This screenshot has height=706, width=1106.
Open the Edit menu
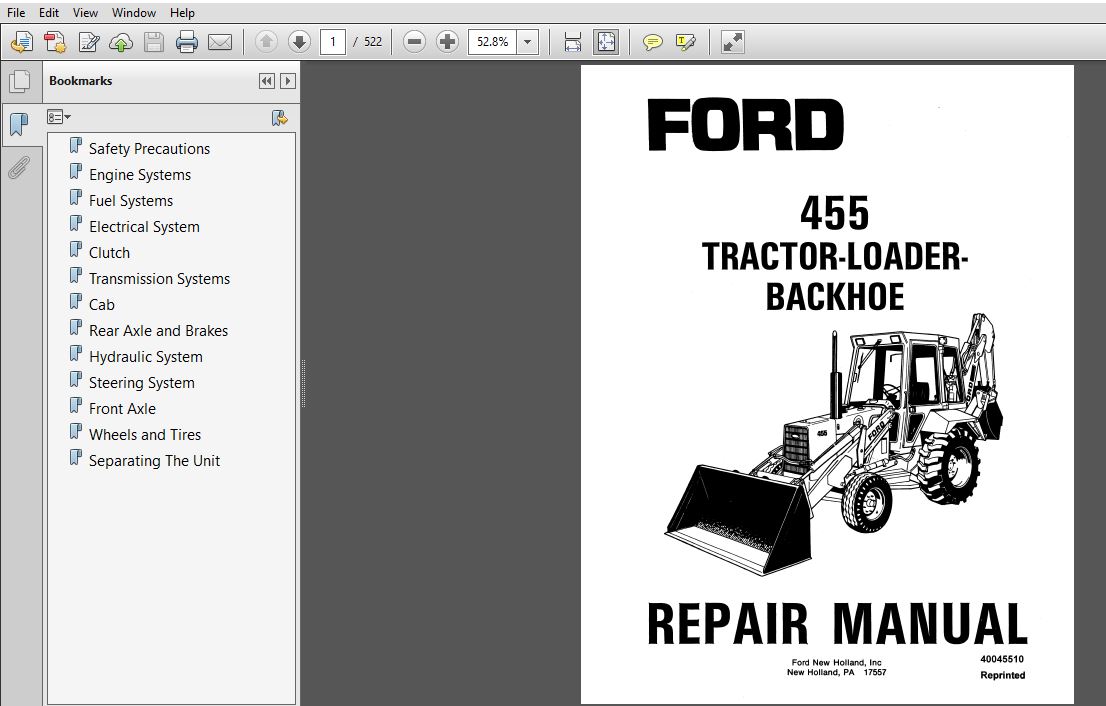49,13
